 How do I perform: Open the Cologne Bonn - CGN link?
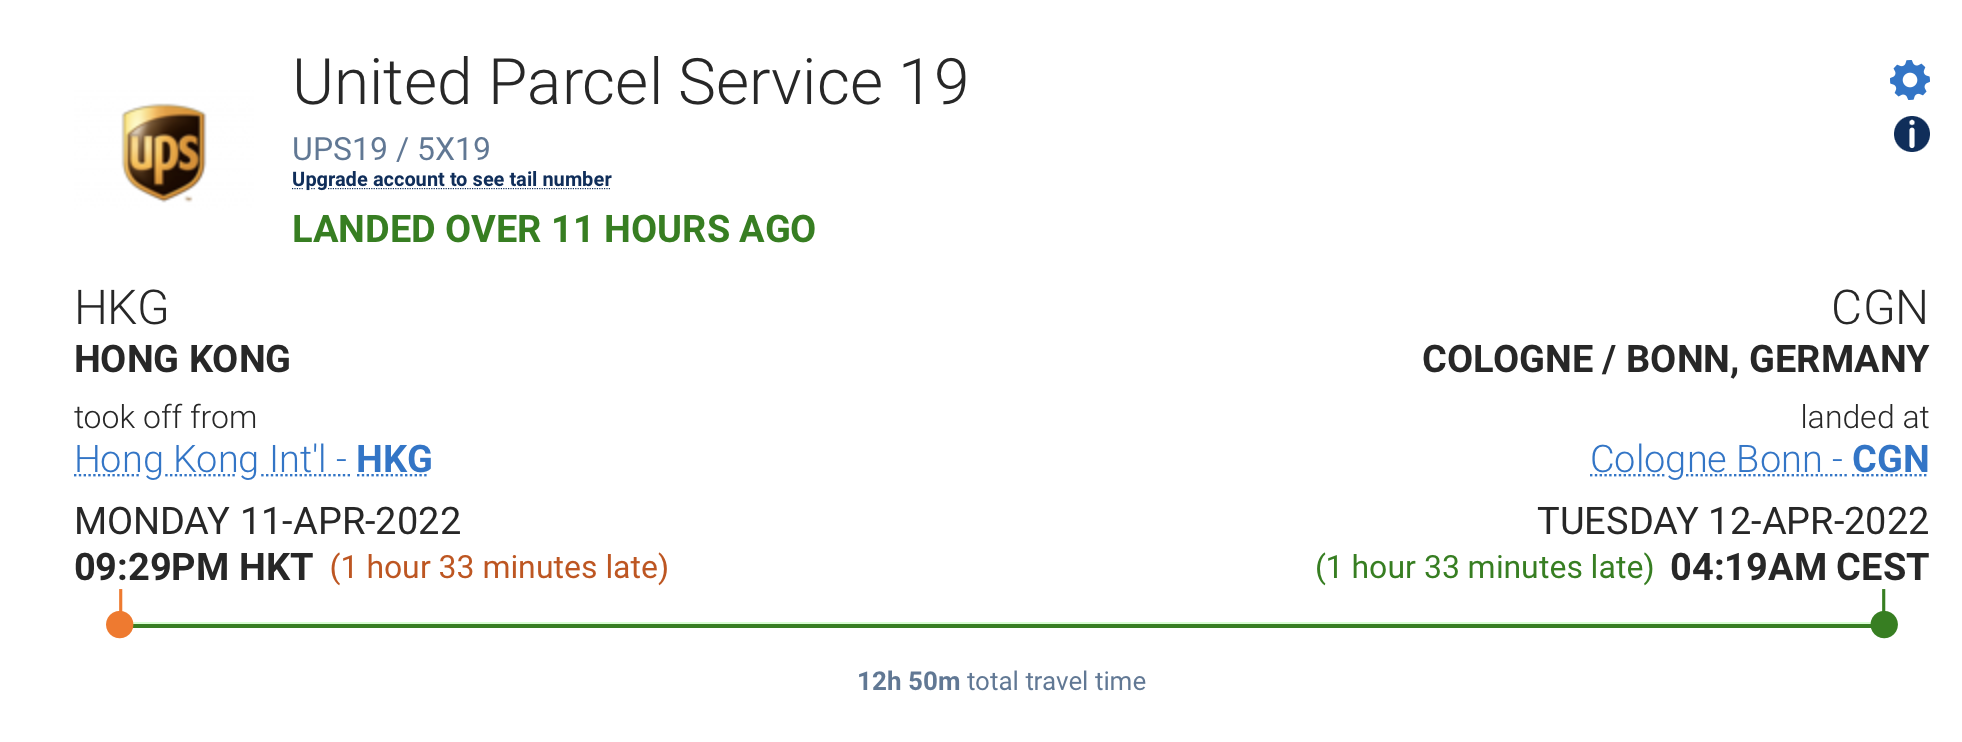click(1758, 459)
